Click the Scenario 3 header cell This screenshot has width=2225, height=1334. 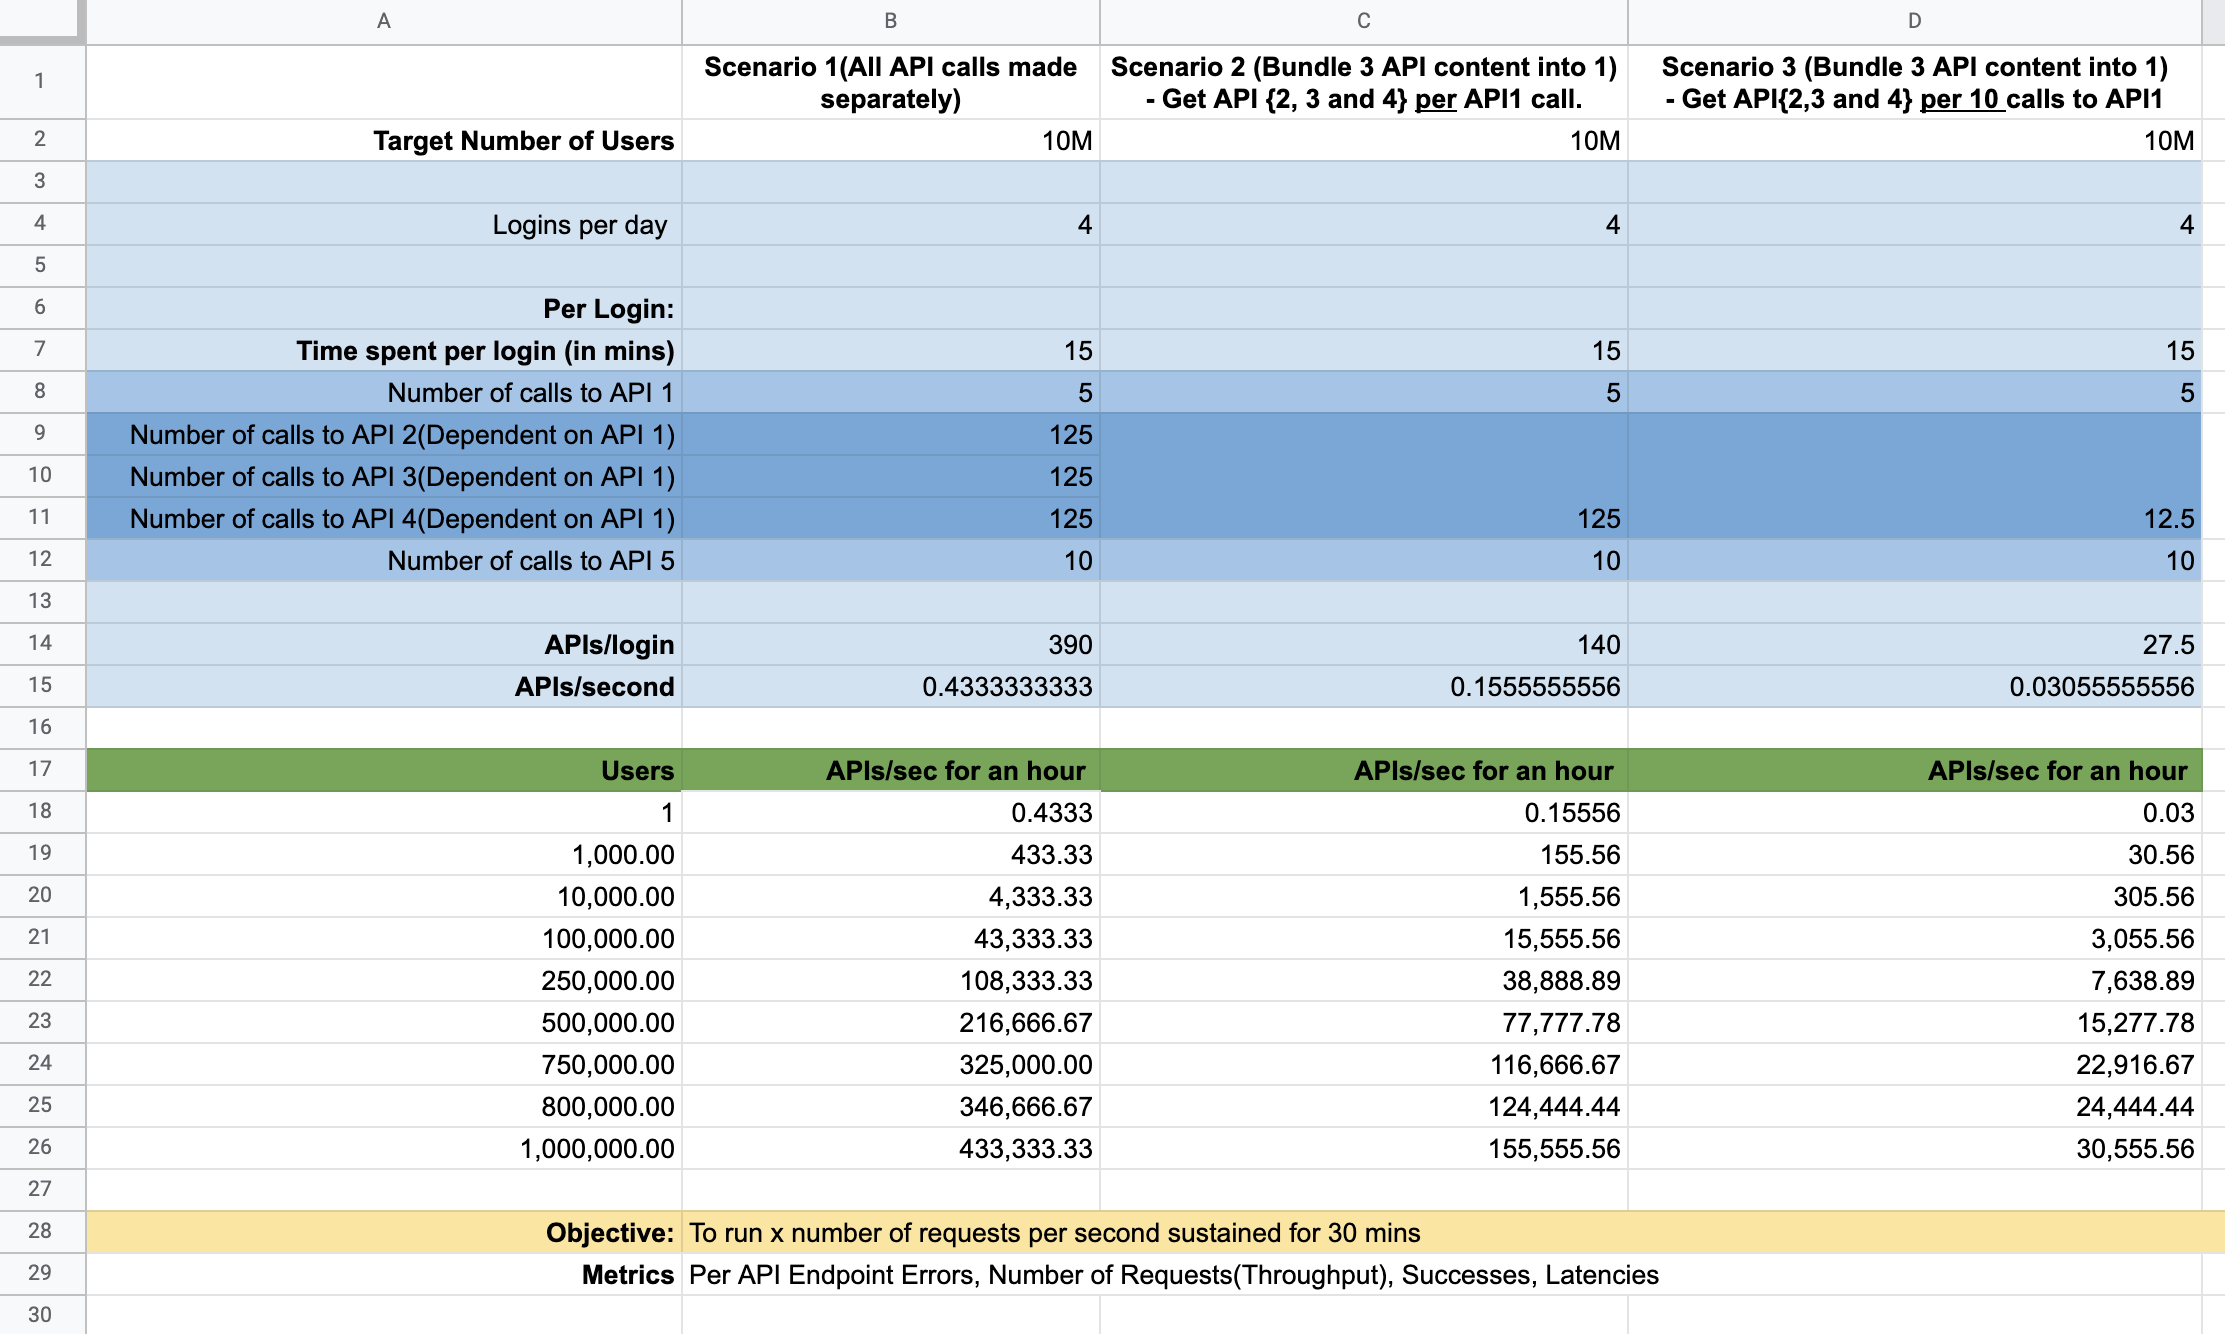(1914, 82)
